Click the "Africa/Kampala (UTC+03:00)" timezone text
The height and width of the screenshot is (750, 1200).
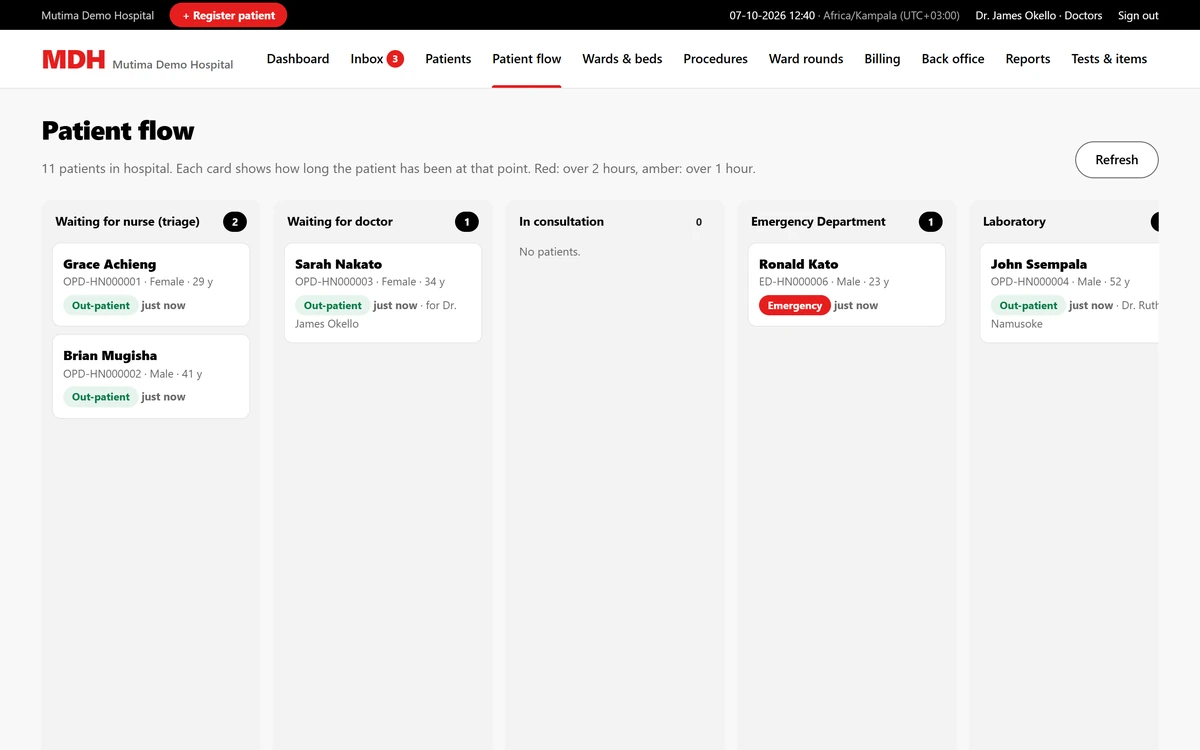click(891, 15)
